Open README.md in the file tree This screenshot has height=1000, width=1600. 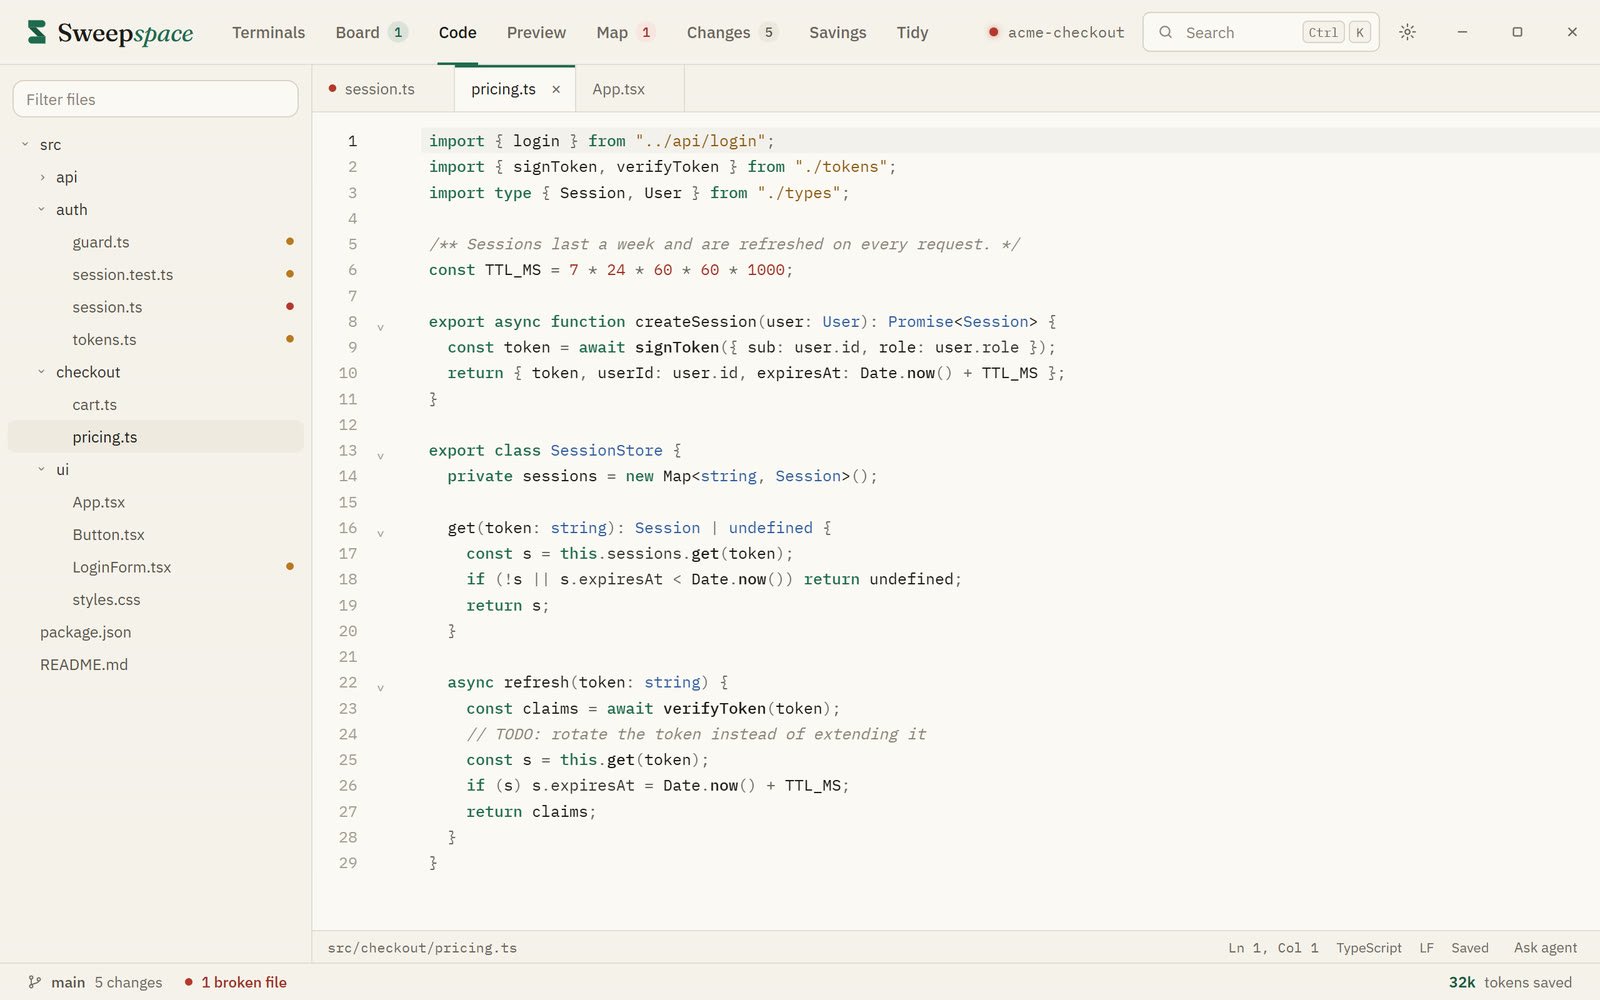pos(155,664)
